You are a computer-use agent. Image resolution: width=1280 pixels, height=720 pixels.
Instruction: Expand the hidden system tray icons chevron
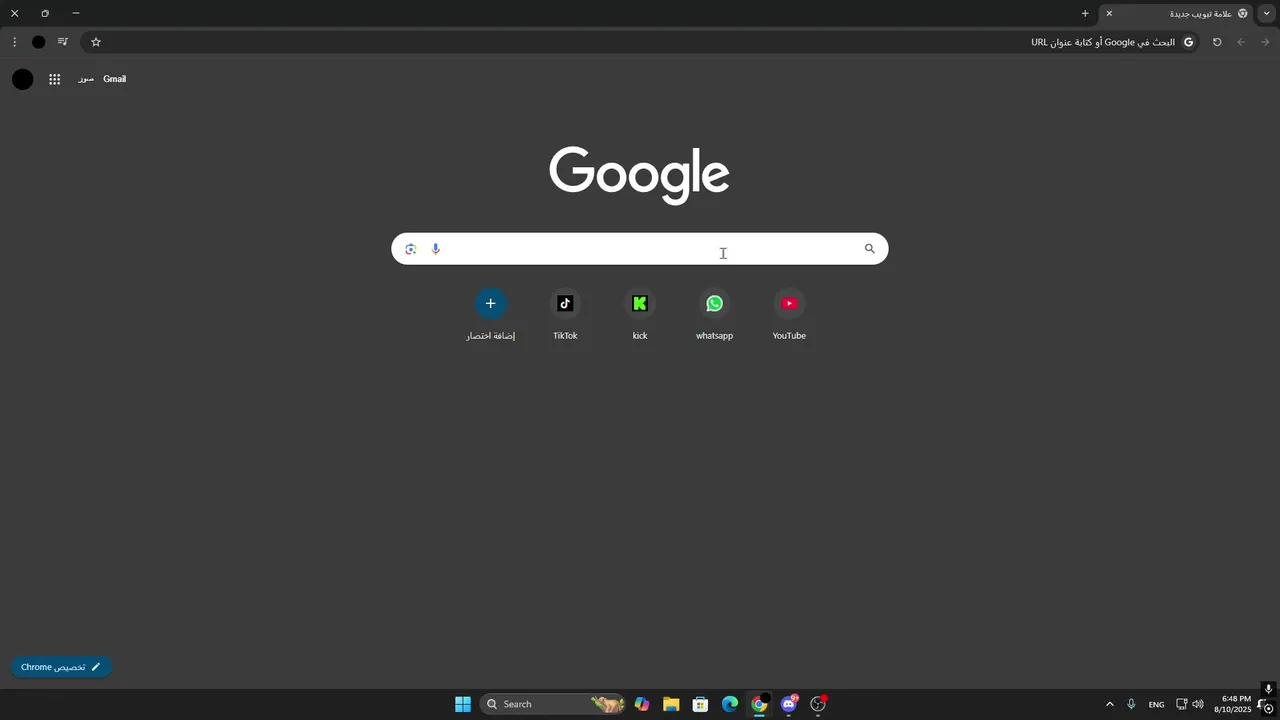[1109, 704]
